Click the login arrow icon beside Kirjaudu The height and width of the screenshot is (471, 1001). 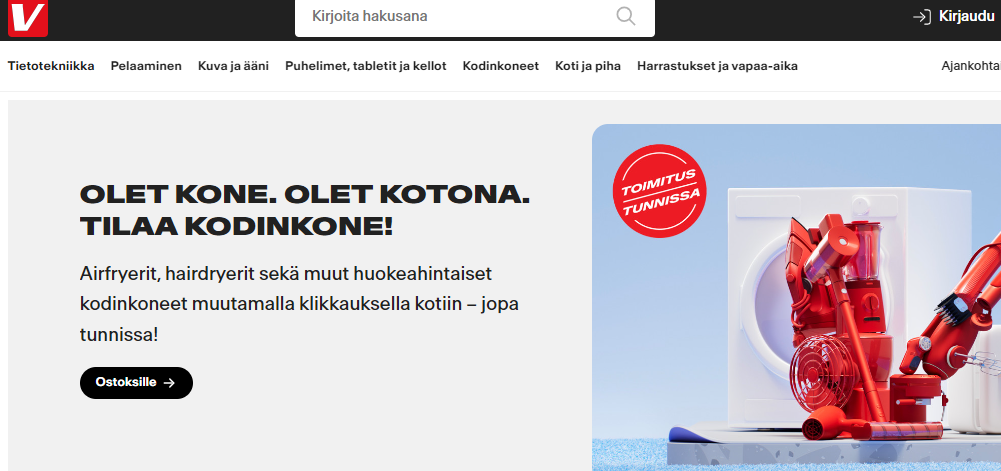[922, 17]
